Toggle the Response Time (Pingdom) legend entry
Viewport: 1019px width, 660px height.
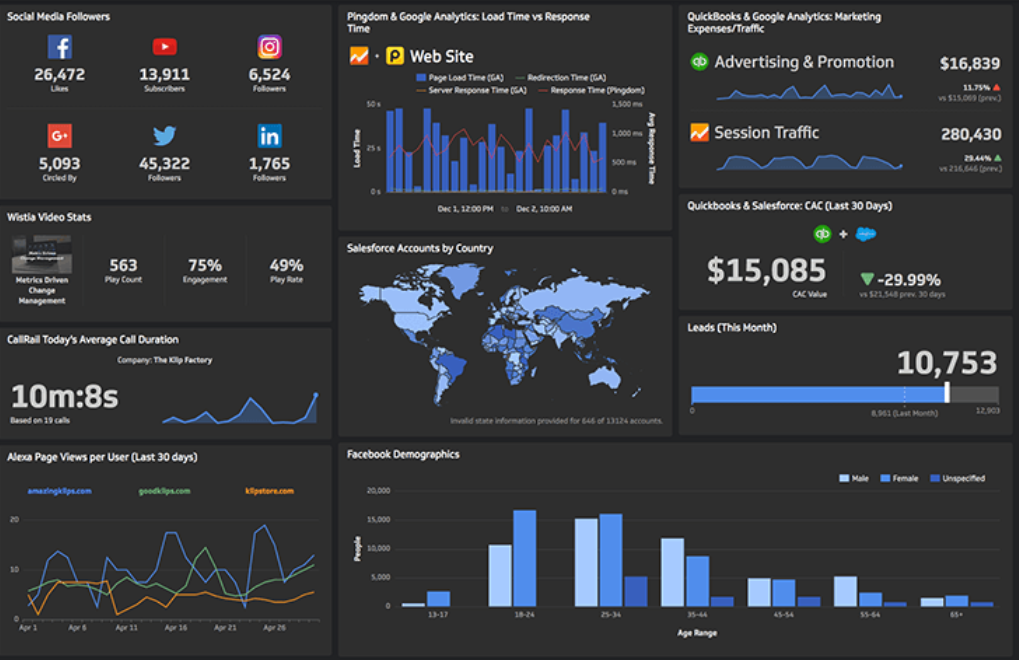pos(592,91)
